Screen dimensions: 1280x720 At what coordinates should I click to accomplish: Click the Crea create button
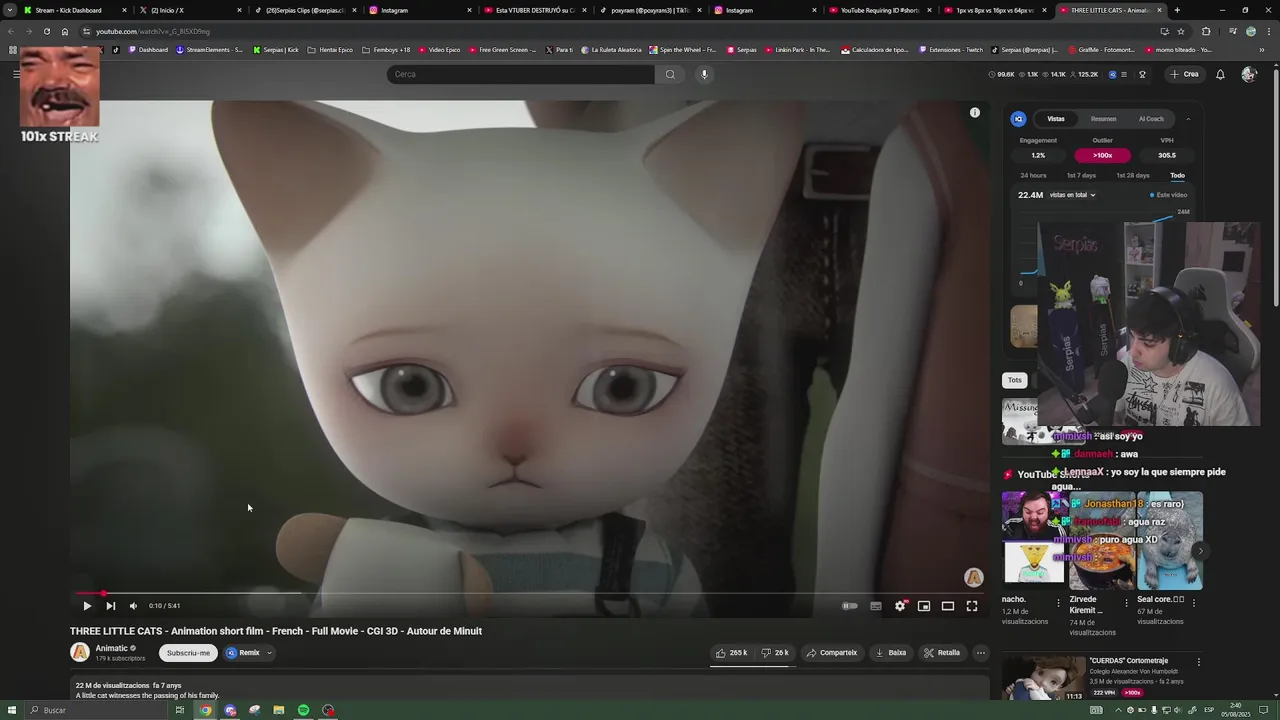[1184, 74]
